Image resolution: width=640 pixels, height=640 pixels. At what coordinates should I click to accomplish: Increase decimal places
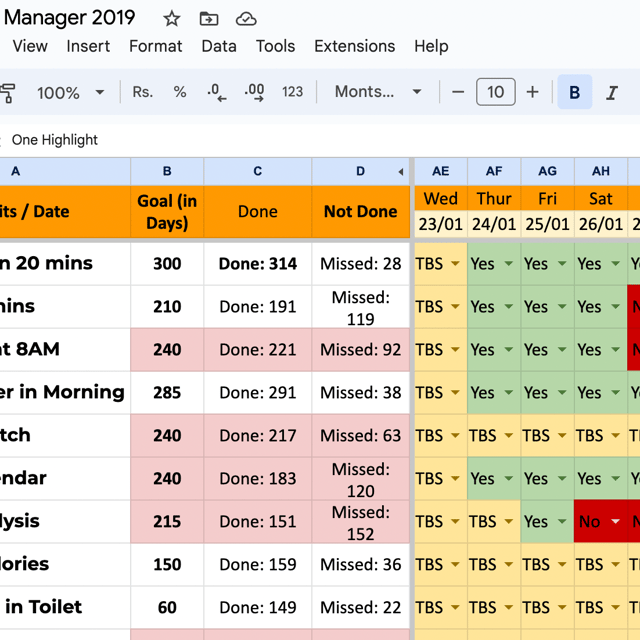click(x=254, y=92)
